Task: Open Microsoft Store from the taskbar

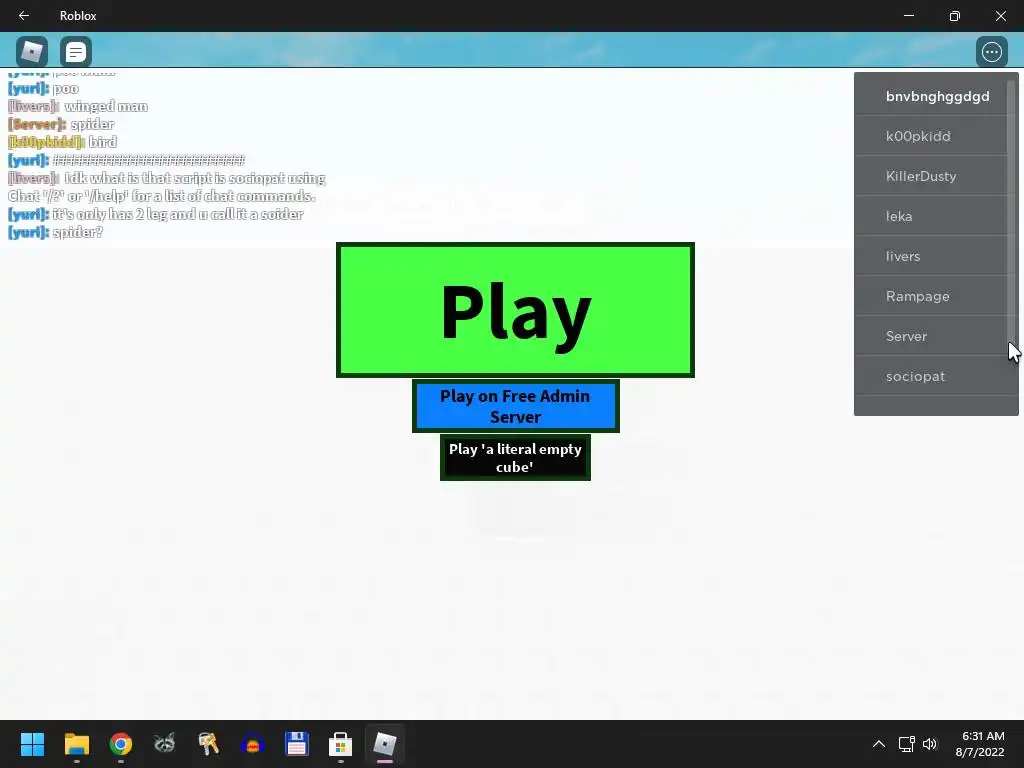Action: pos(340,744)
